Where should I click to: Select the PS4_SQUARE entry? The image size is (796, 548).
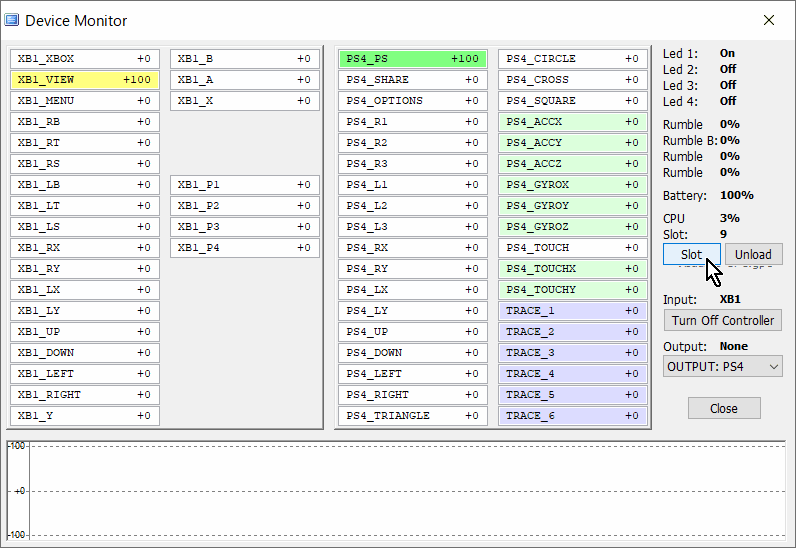pyautogui.click(x=573, y=101)
